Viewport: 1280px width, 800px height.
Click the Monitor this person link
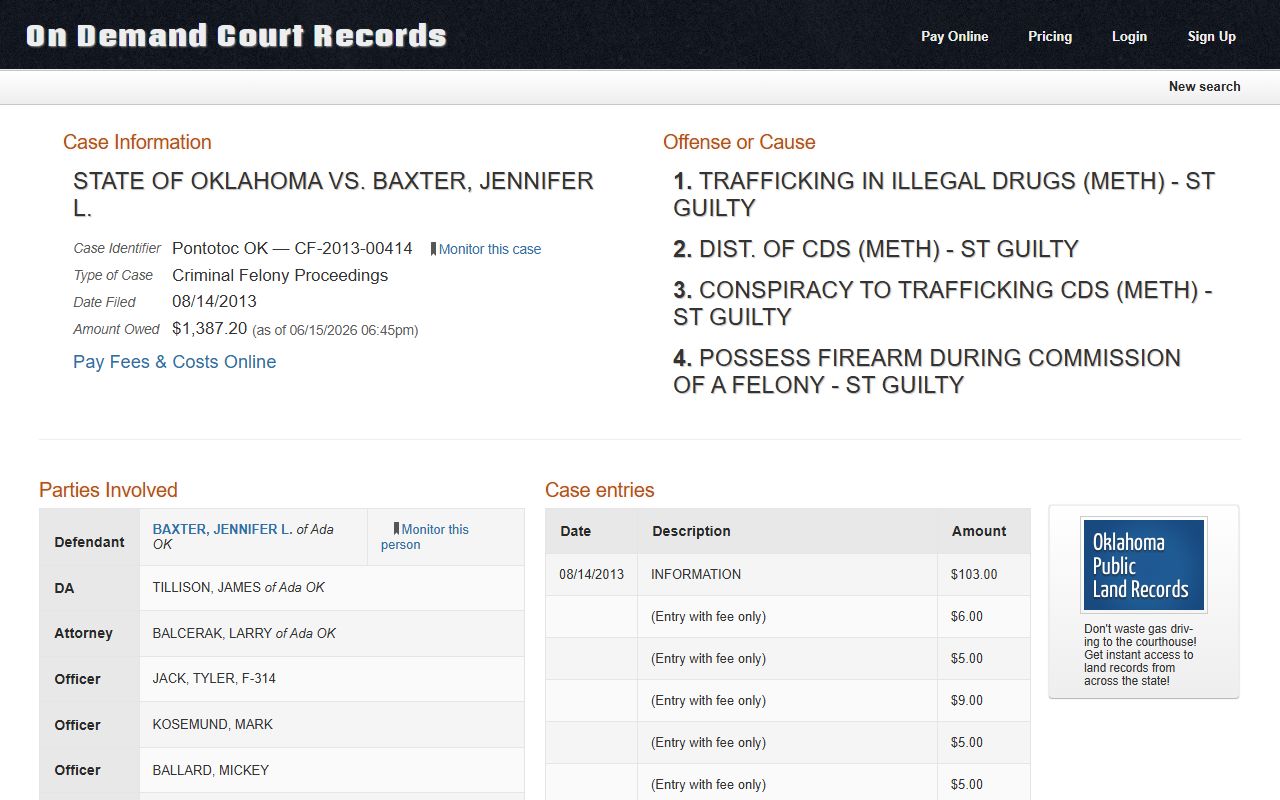(x=424, y=537)
